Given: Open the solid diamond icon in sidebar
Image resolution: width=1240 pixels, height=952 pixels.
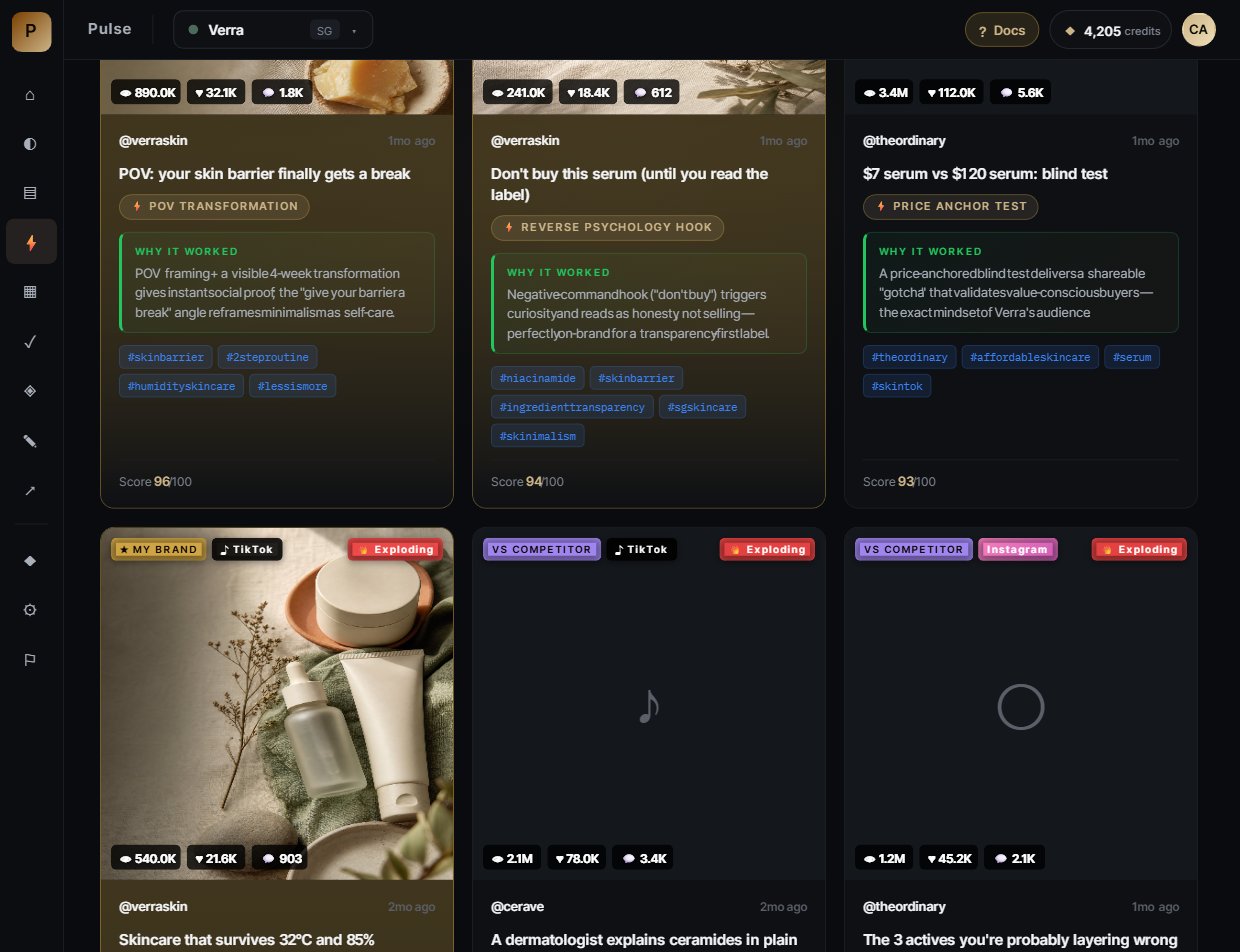Looking at the screenshot, I should (x=31, y=561).
